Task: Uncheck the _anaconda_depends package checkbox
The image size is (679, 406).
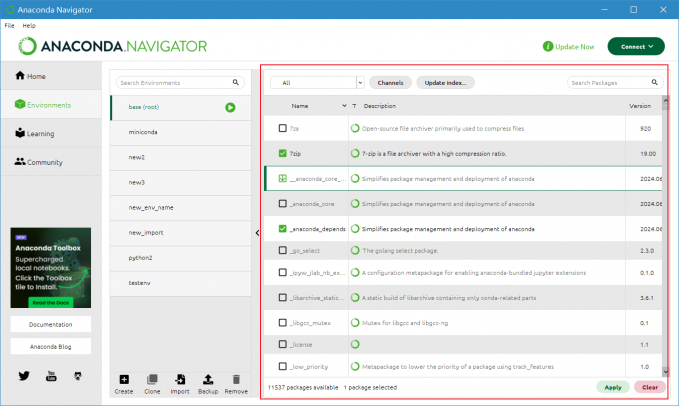Action: pyautogui.click(x=283, y=229)
